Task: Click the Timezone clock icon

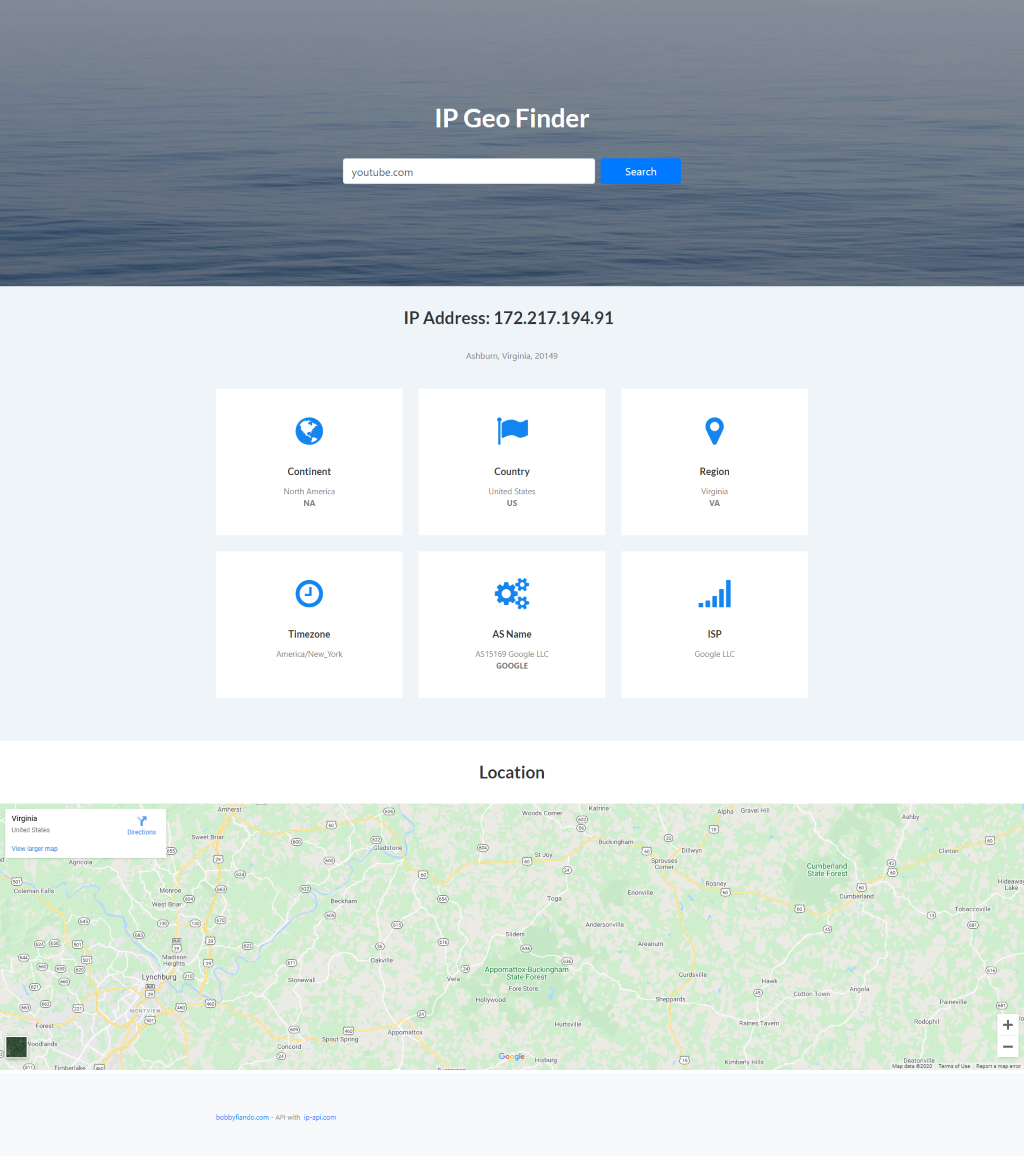Action: [x=309, y=593]
